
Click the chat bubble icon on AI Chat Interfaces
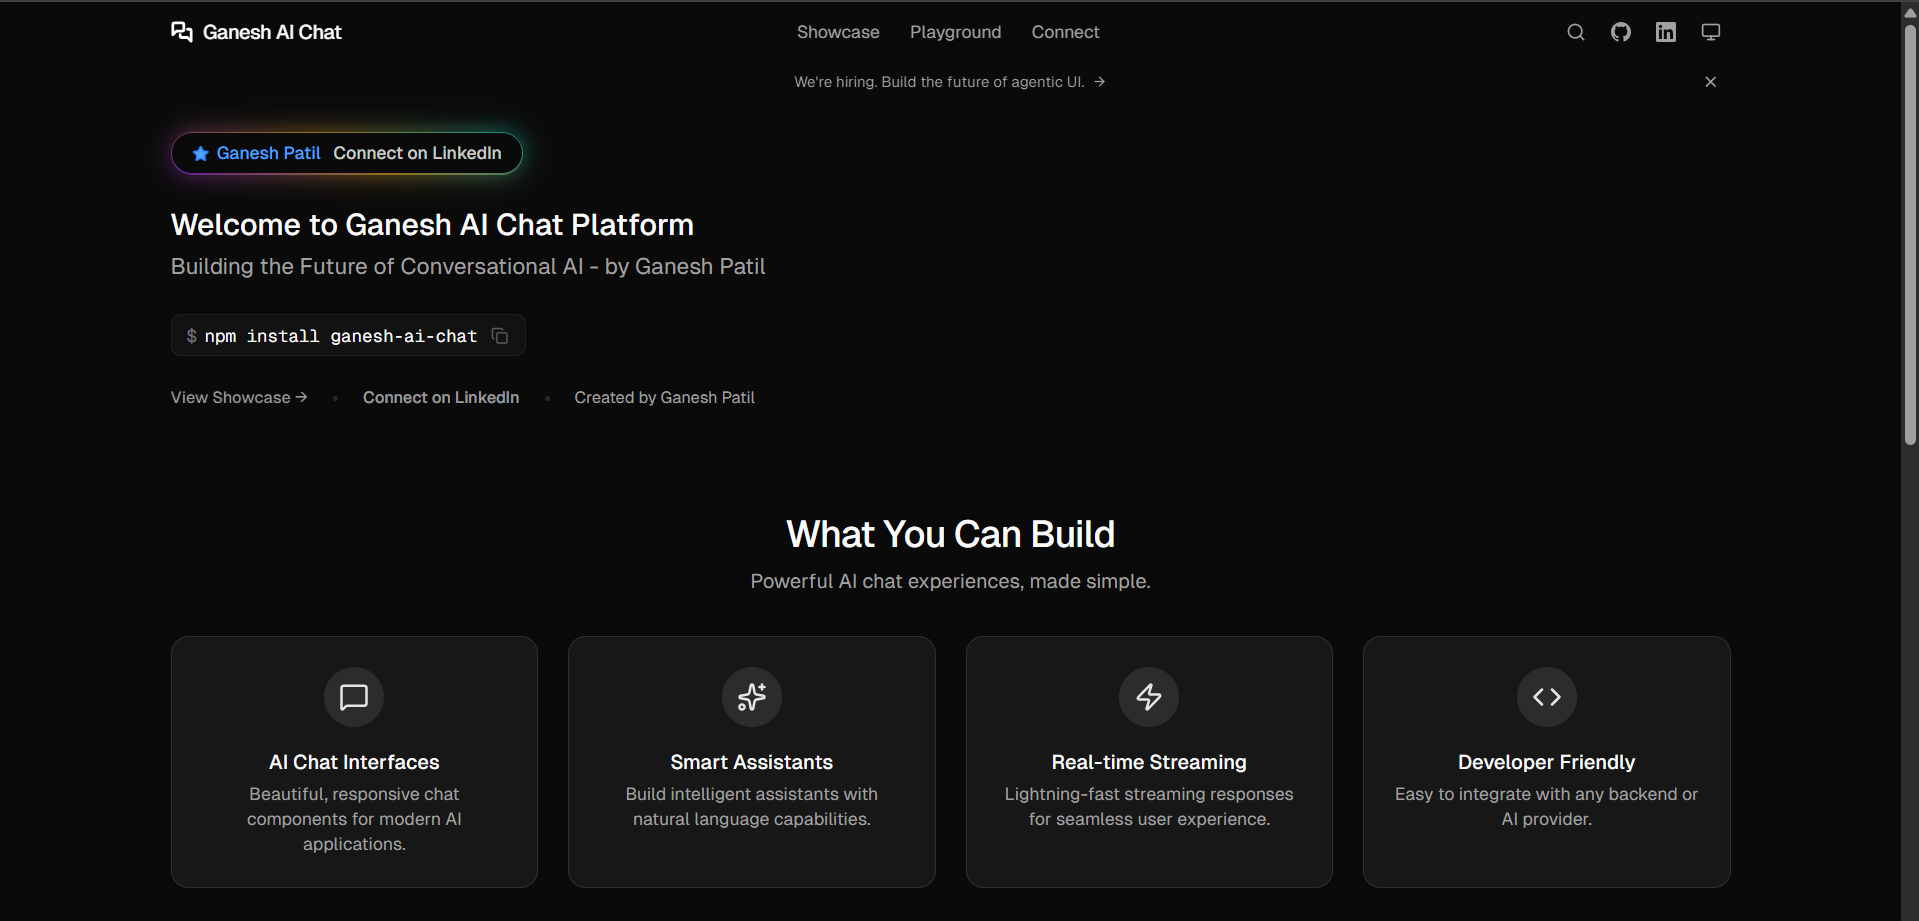pyautogui.click(x=353, y=697)
